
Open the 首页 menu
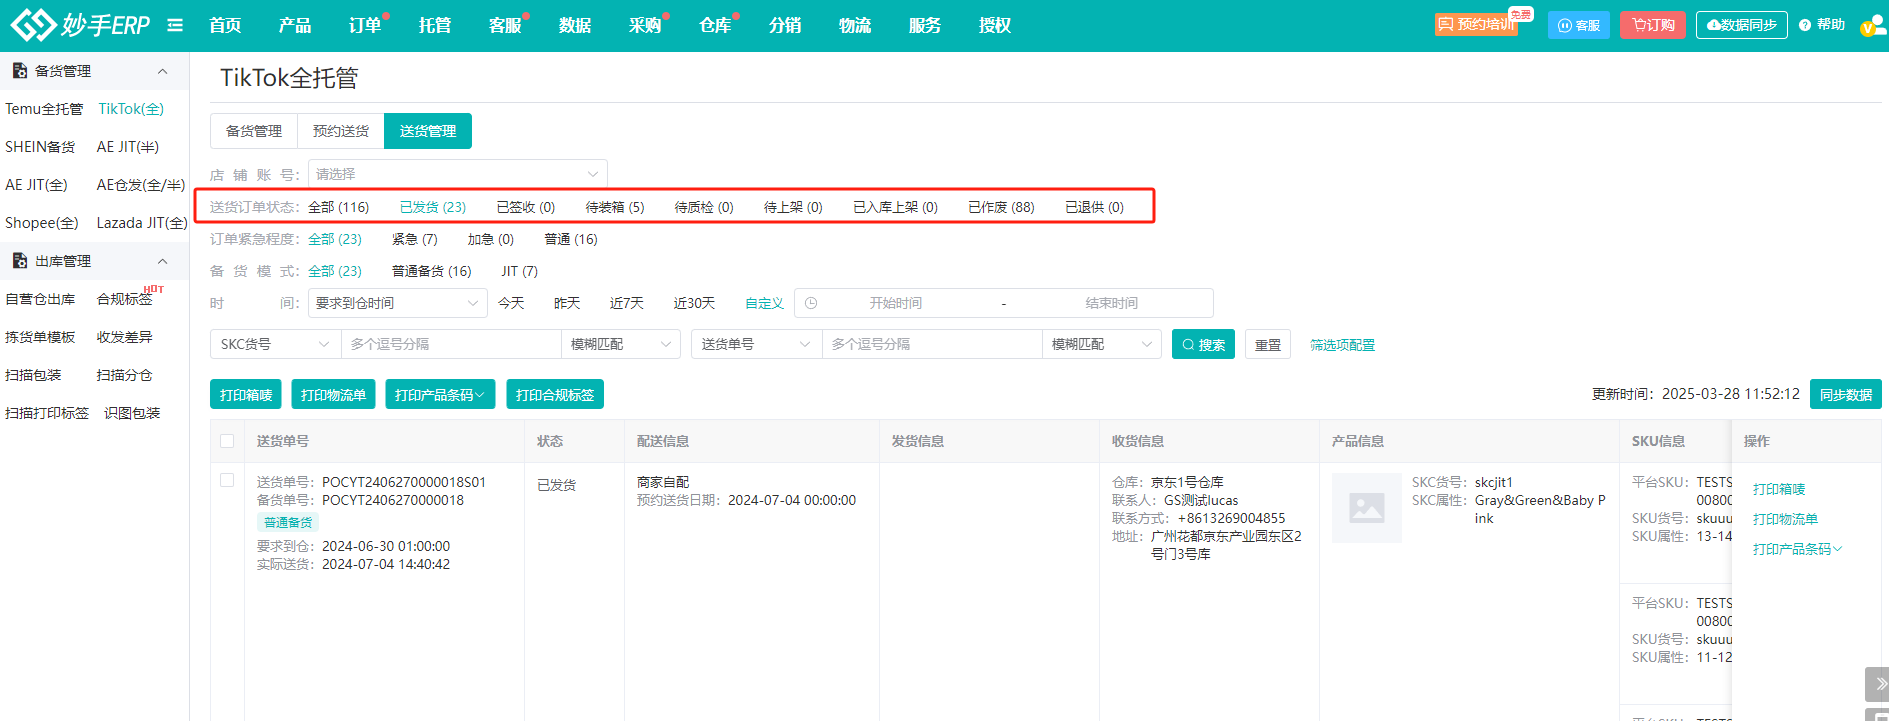coord(225,25)
